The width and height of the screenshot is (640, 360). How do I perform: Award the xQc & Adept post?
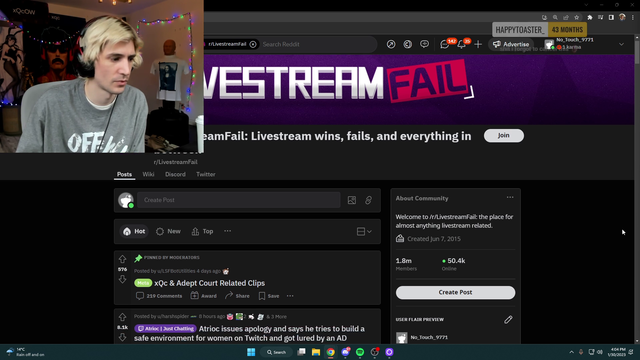[x=204, y=296]
